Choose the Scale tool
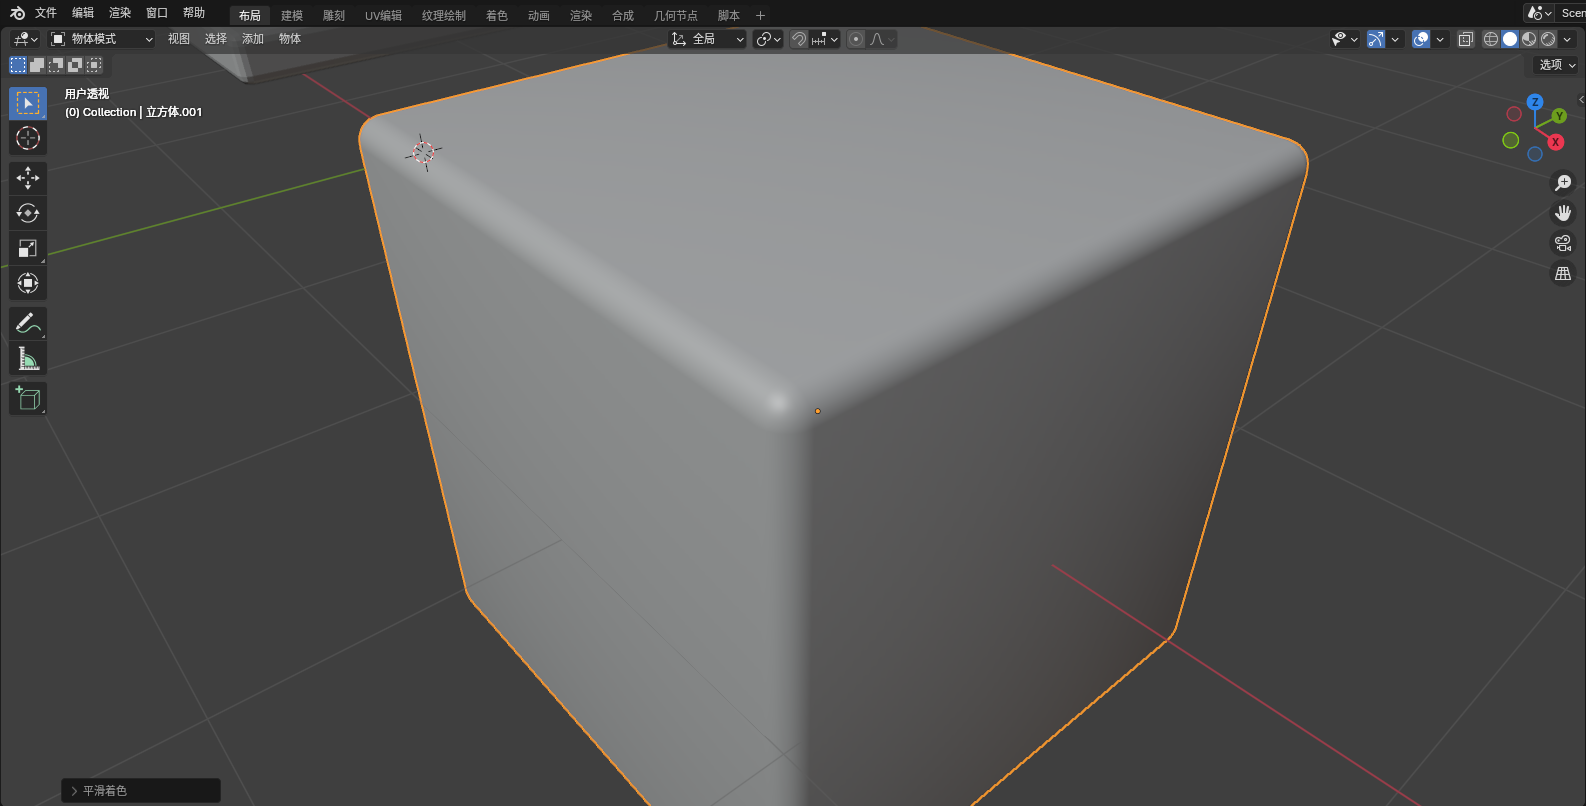The image size is (1586, 806). tap(28, 248)
